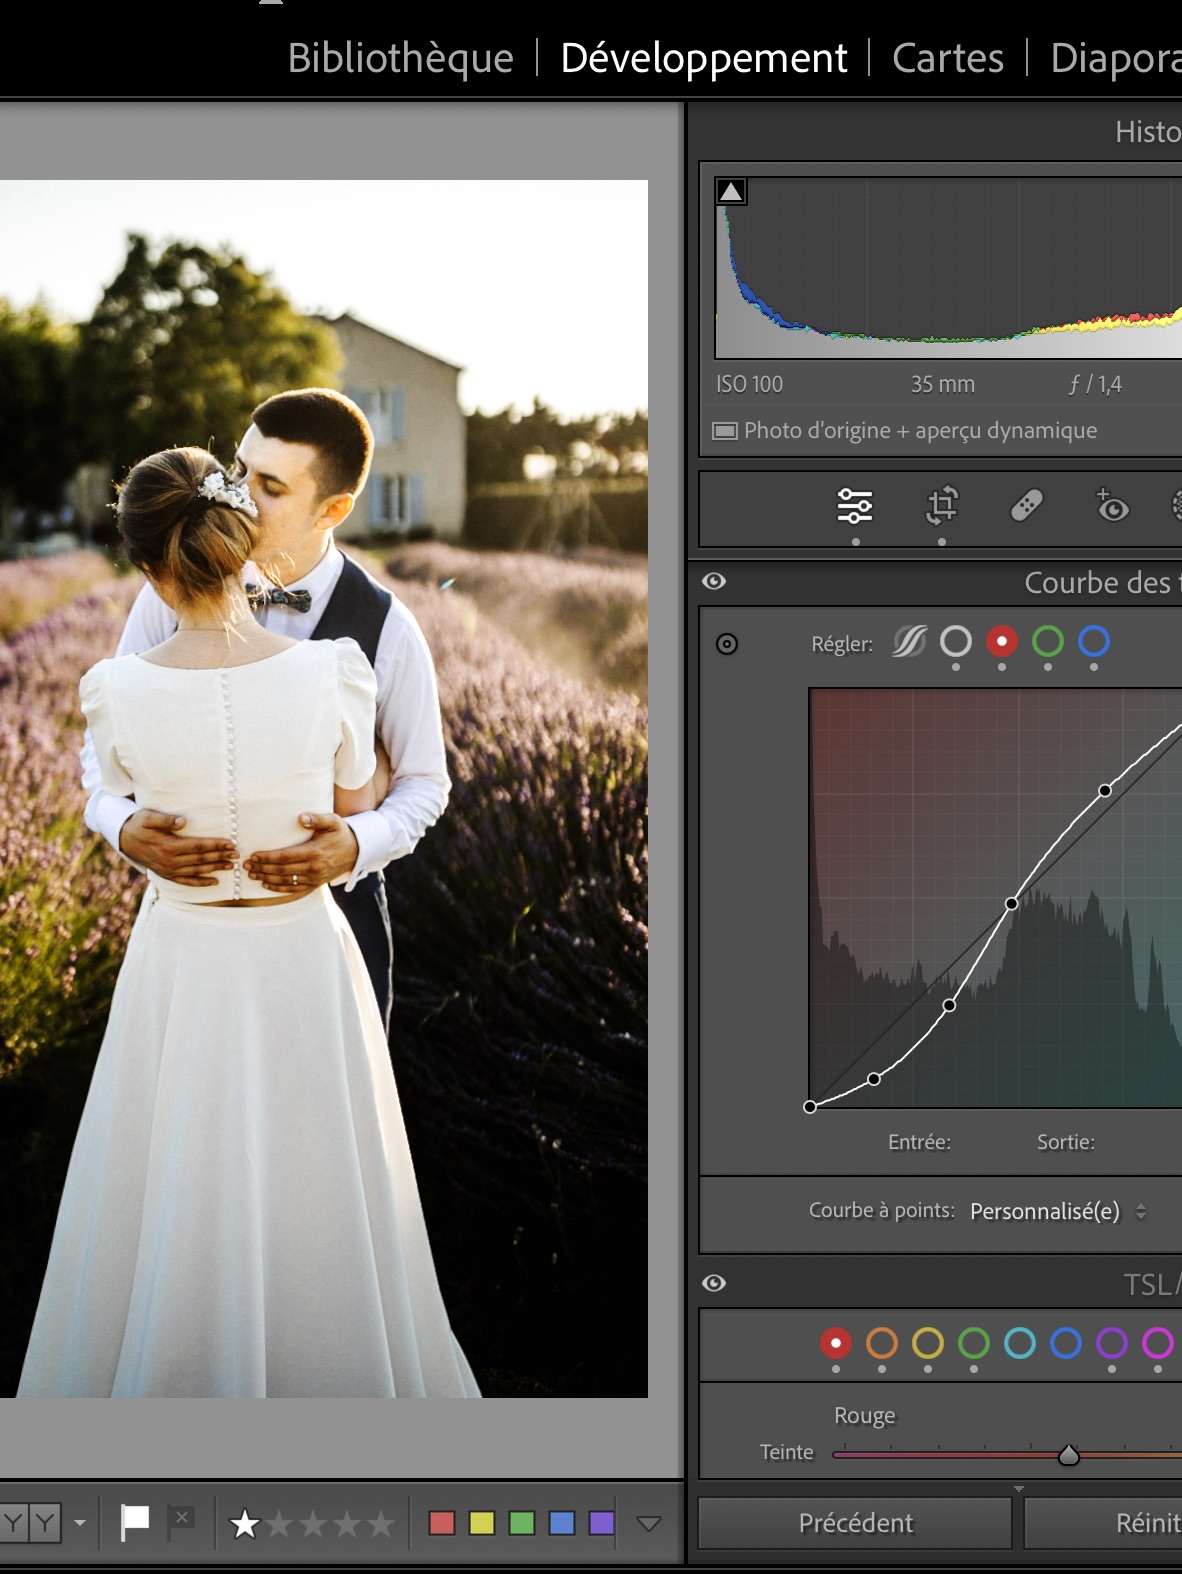Select the green channel curve circle
This screenshot has width=1182, height=1574.
click(1047, 641)
